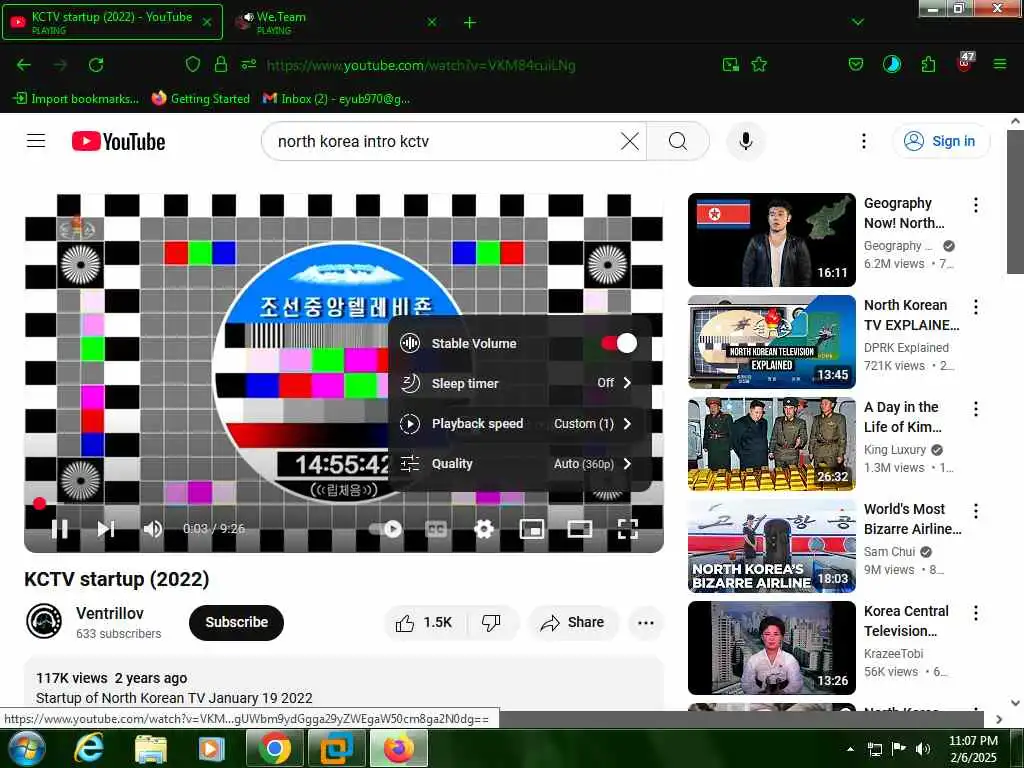
Task: Toggle autoplay switch in the player
Action: (x=385, y=529)
